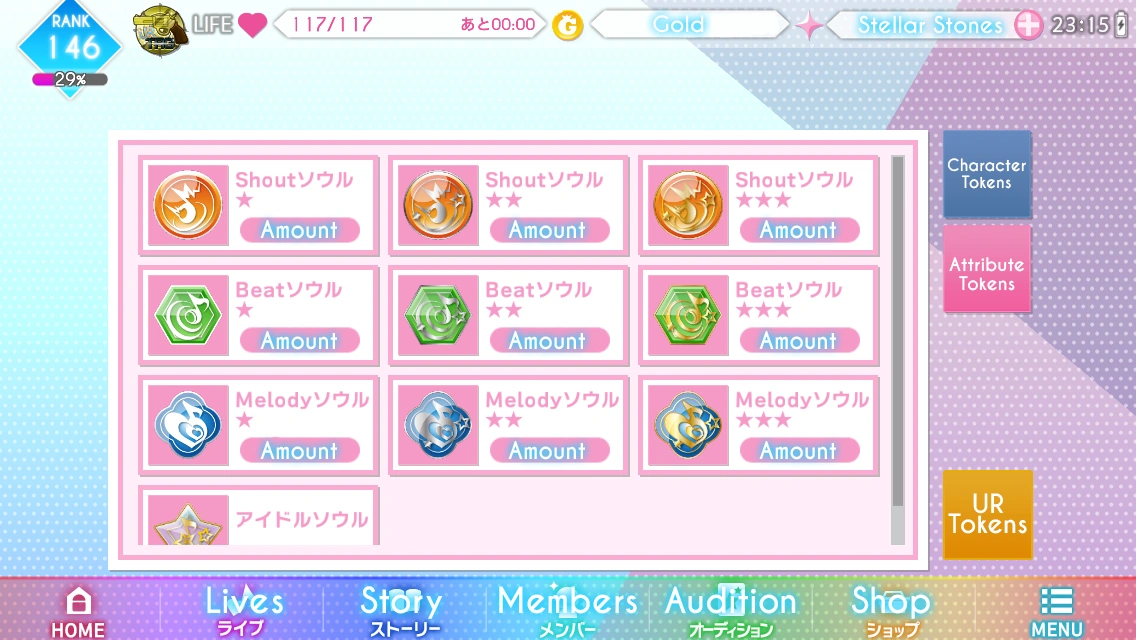Open the UR Tokens section
The height and width of the screenshot is (640, 1136).
(x=987, y=515)
